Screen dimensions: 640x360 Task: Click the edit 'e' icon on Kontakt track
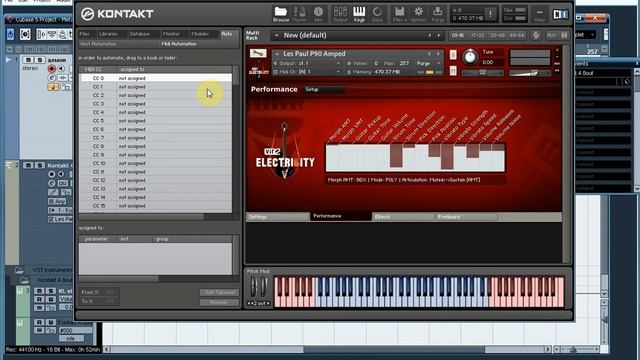click(x=51, y=183)
